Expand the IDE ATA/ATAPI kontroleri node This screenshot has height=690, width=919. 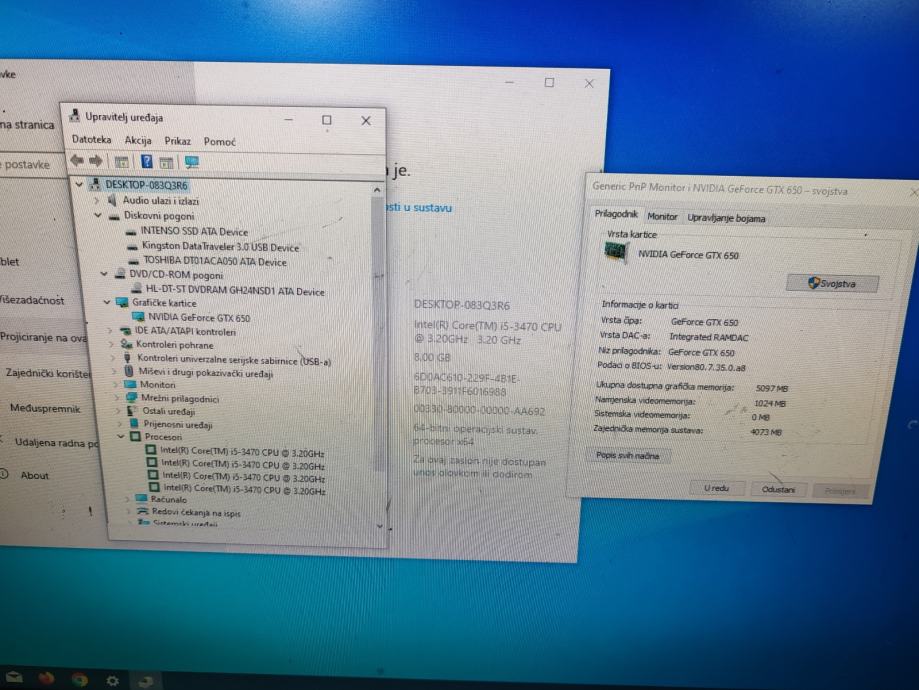coord(110,331)
